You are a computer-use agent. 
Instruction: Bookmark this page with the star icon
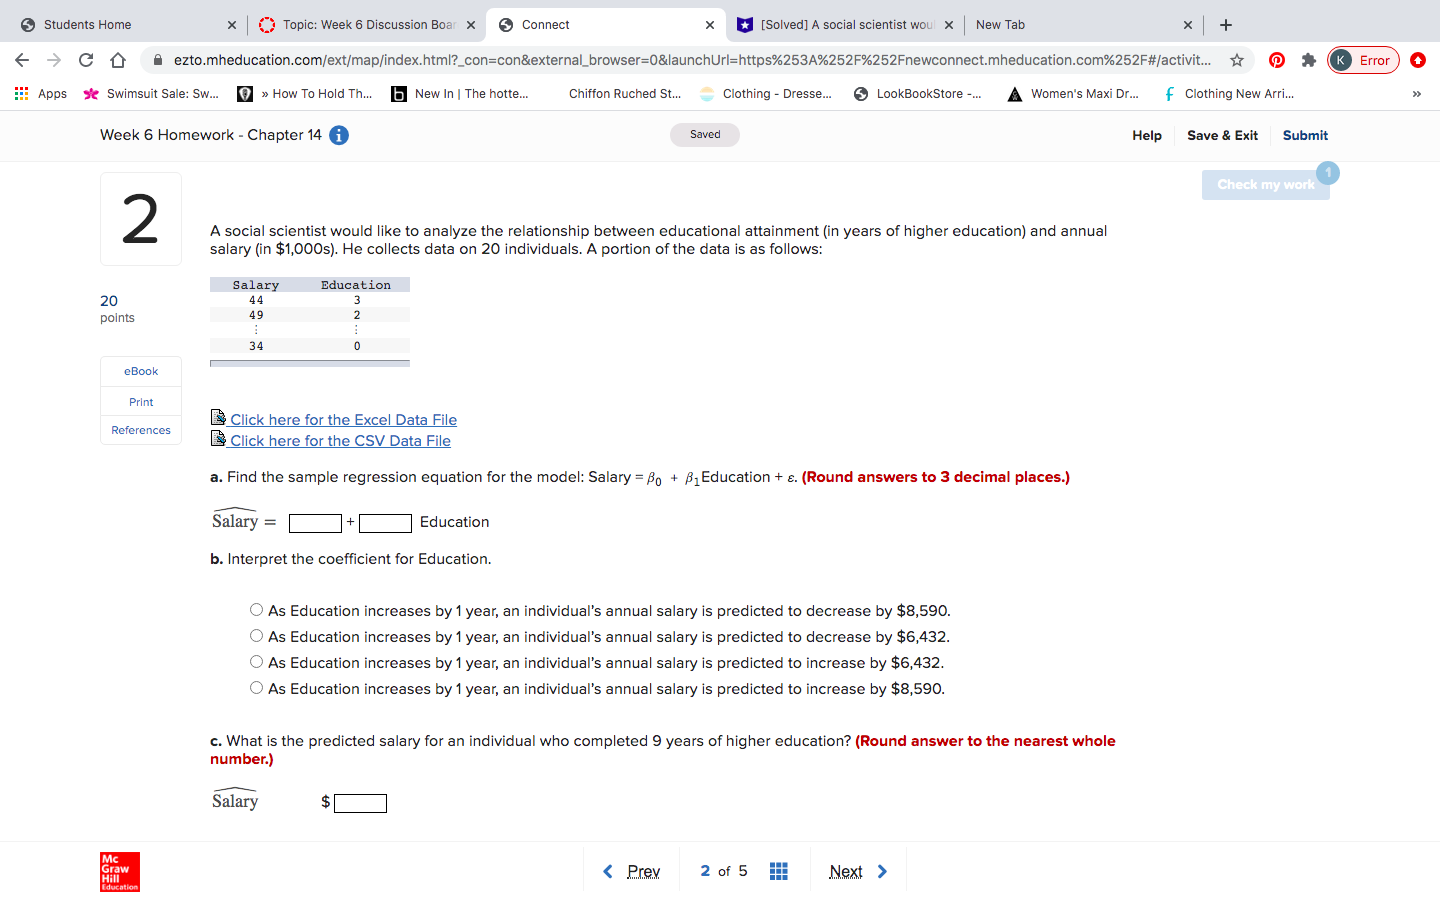[x=1237, y=60]
